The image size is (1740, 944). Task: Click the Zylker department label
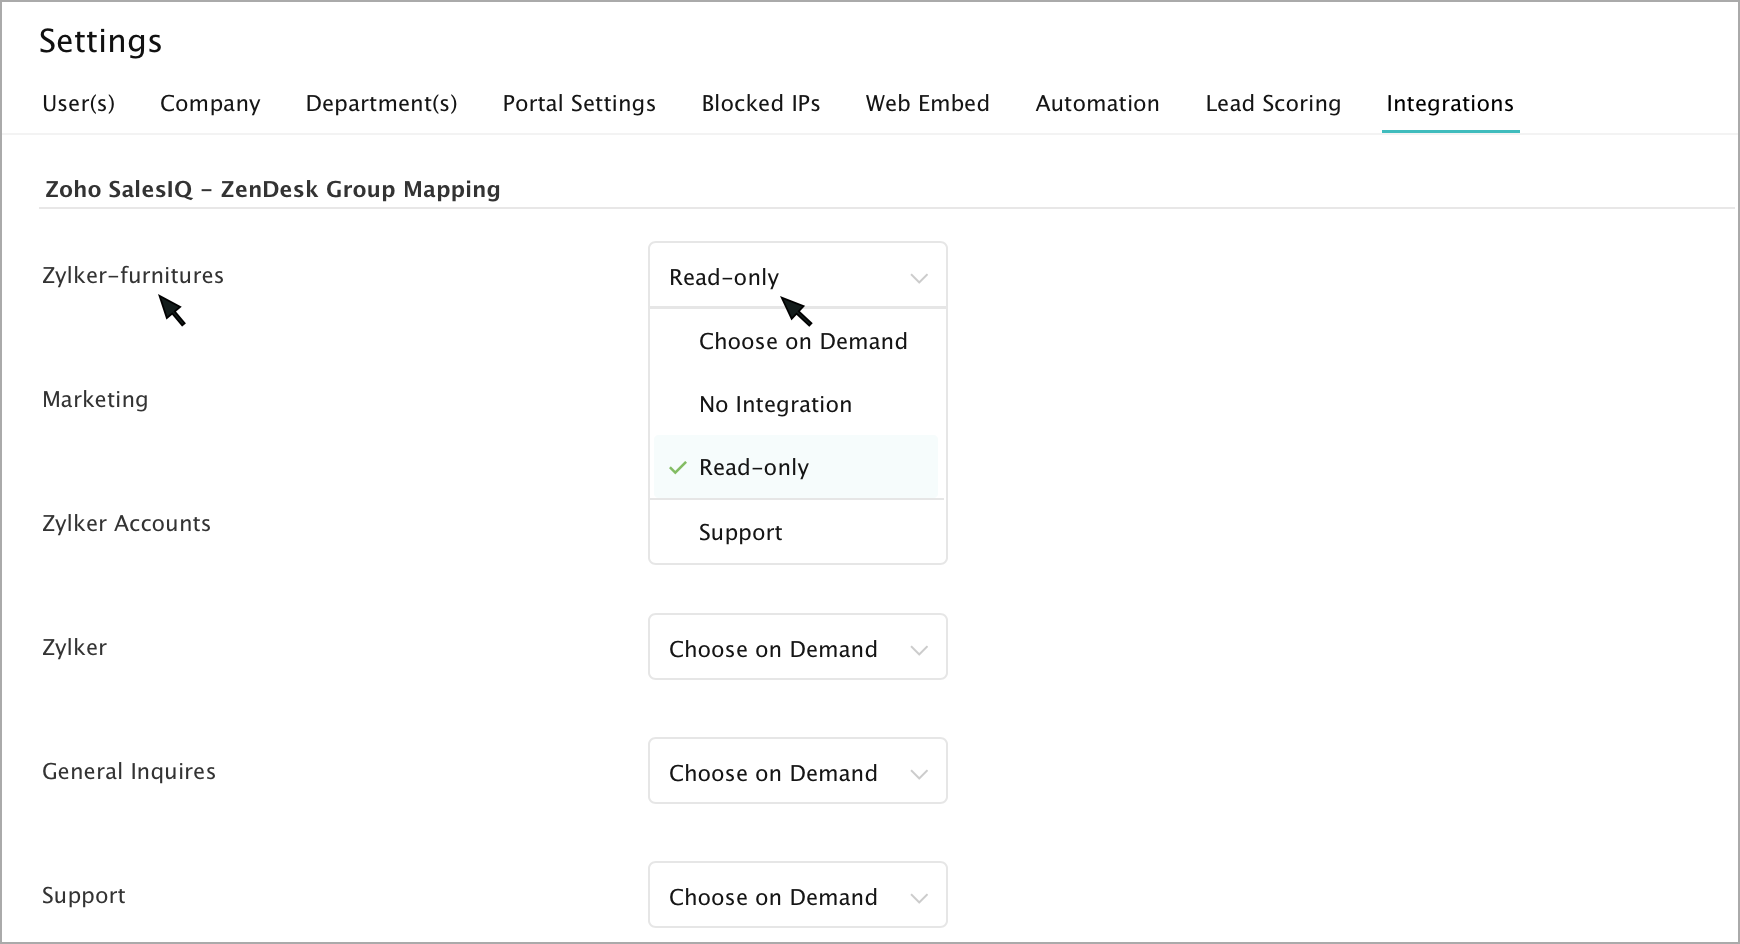[x=74, y=647]
